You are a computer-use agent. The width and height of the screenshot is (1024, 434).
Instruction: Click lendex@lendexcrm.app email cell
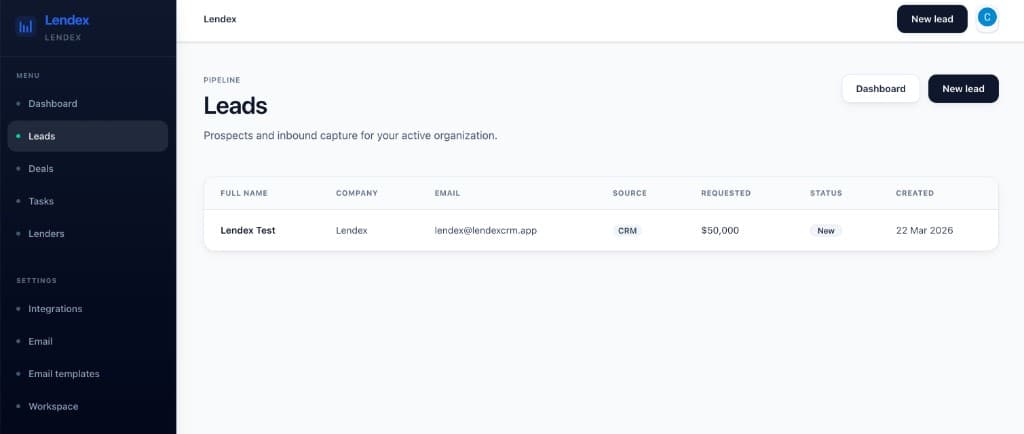[485, 230]
